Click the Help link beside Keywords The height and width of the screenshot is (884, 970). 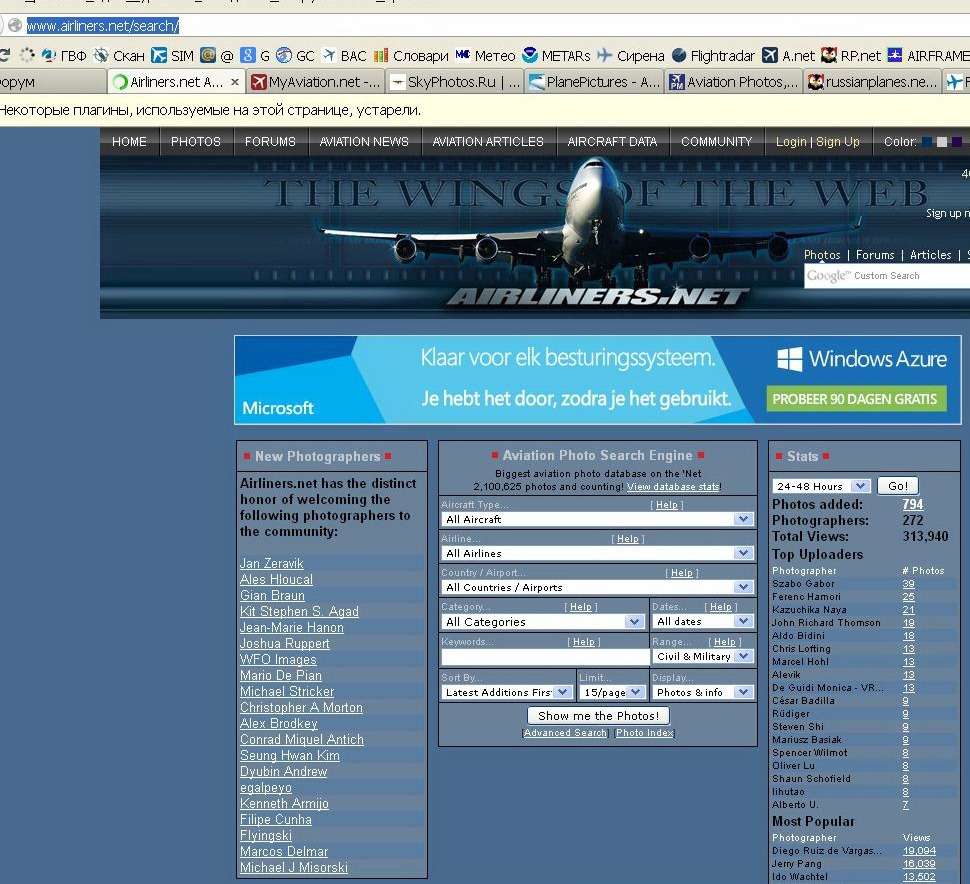pos(583,642)
